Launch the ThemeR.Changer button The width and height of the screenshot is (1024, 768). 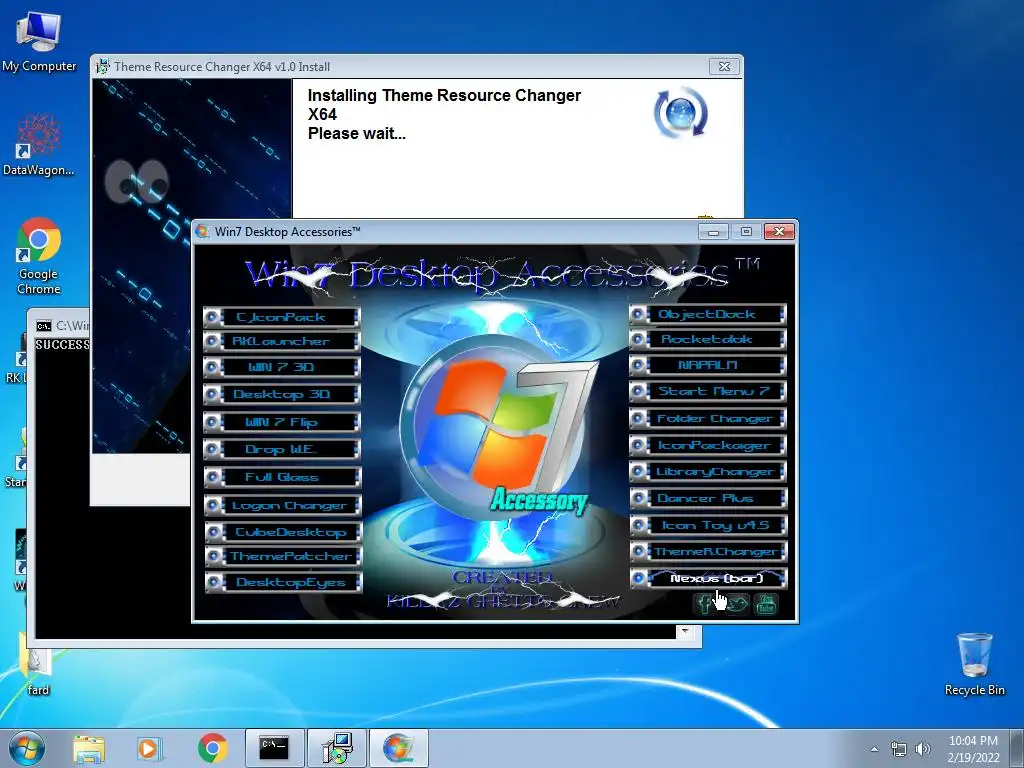click(x=708, y=552)
